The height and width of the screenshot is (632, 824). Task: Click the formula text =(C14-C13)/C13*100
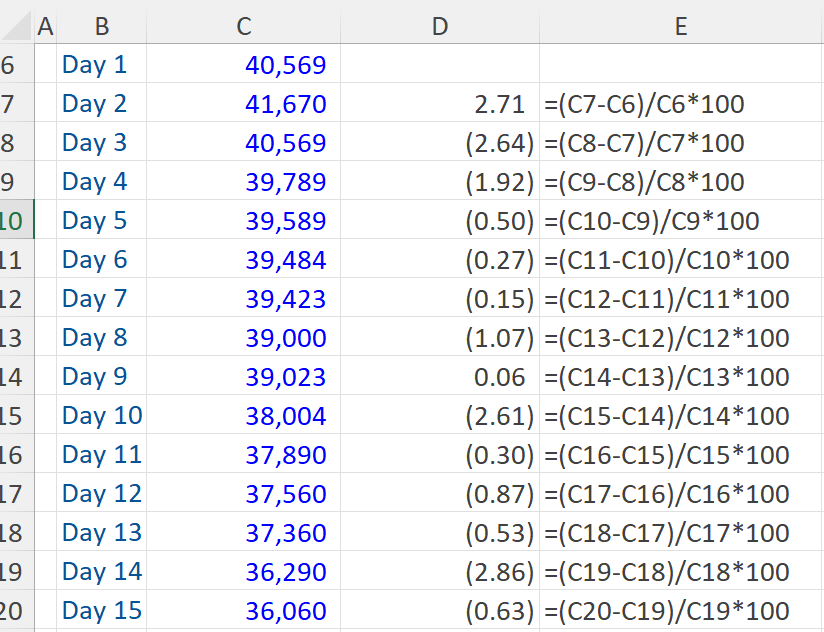(666, 377)
